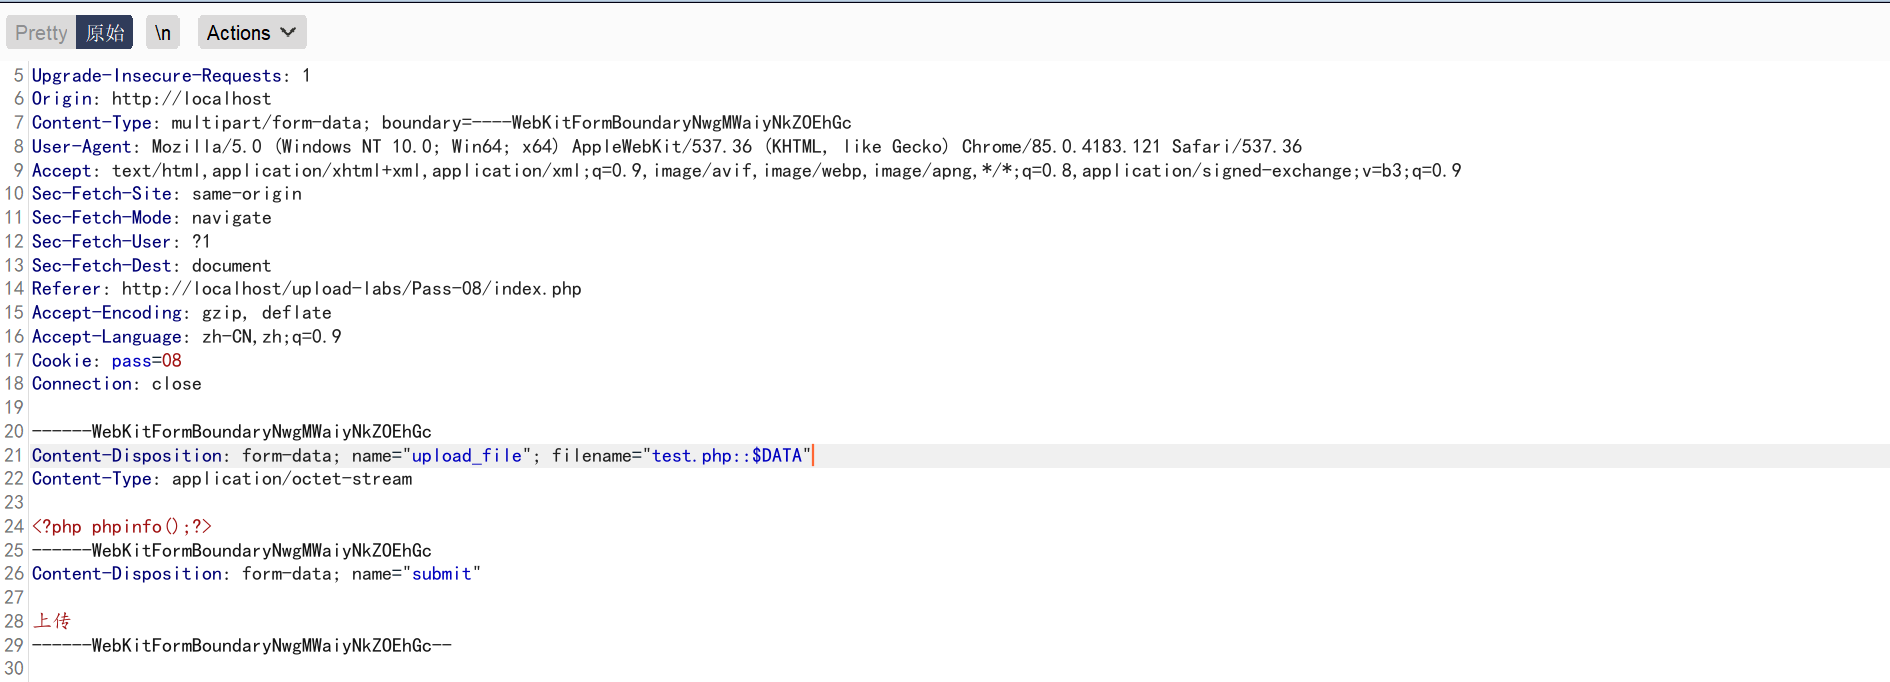Click the Accept-Encoding header line
The width and height of the screenshot is (1890, 682).
pos(181,313)
